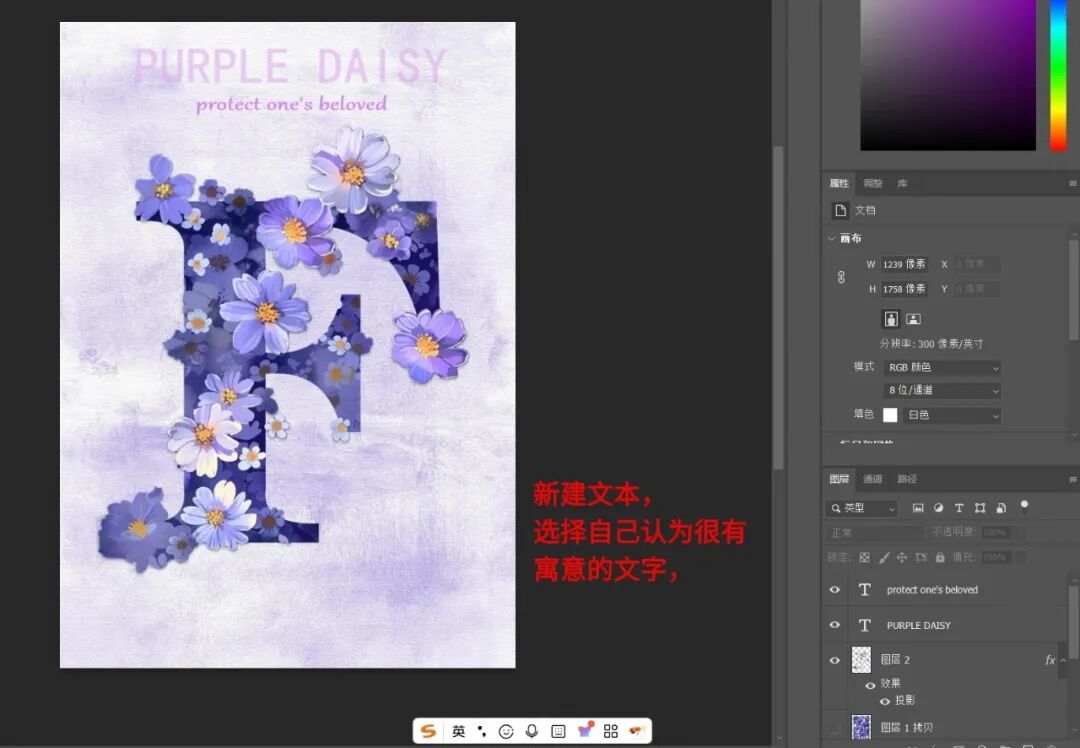Image resolution: width=1080 pixels, height=748 pixels.
Task: Open emoji panel in Sogou input bar
Action: (x=506, y=731)
